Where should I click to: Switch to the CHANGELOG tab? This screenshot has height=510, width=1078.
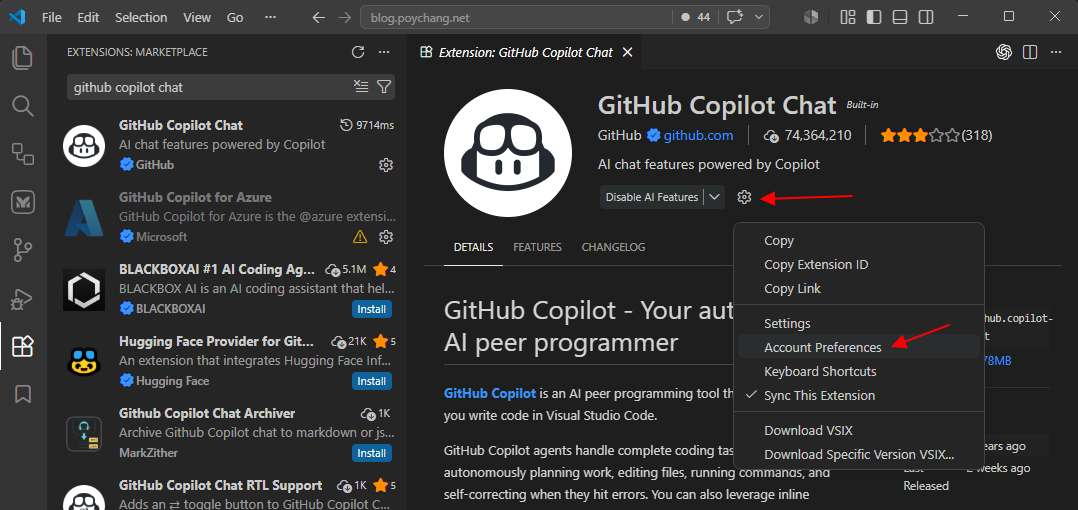613,247
